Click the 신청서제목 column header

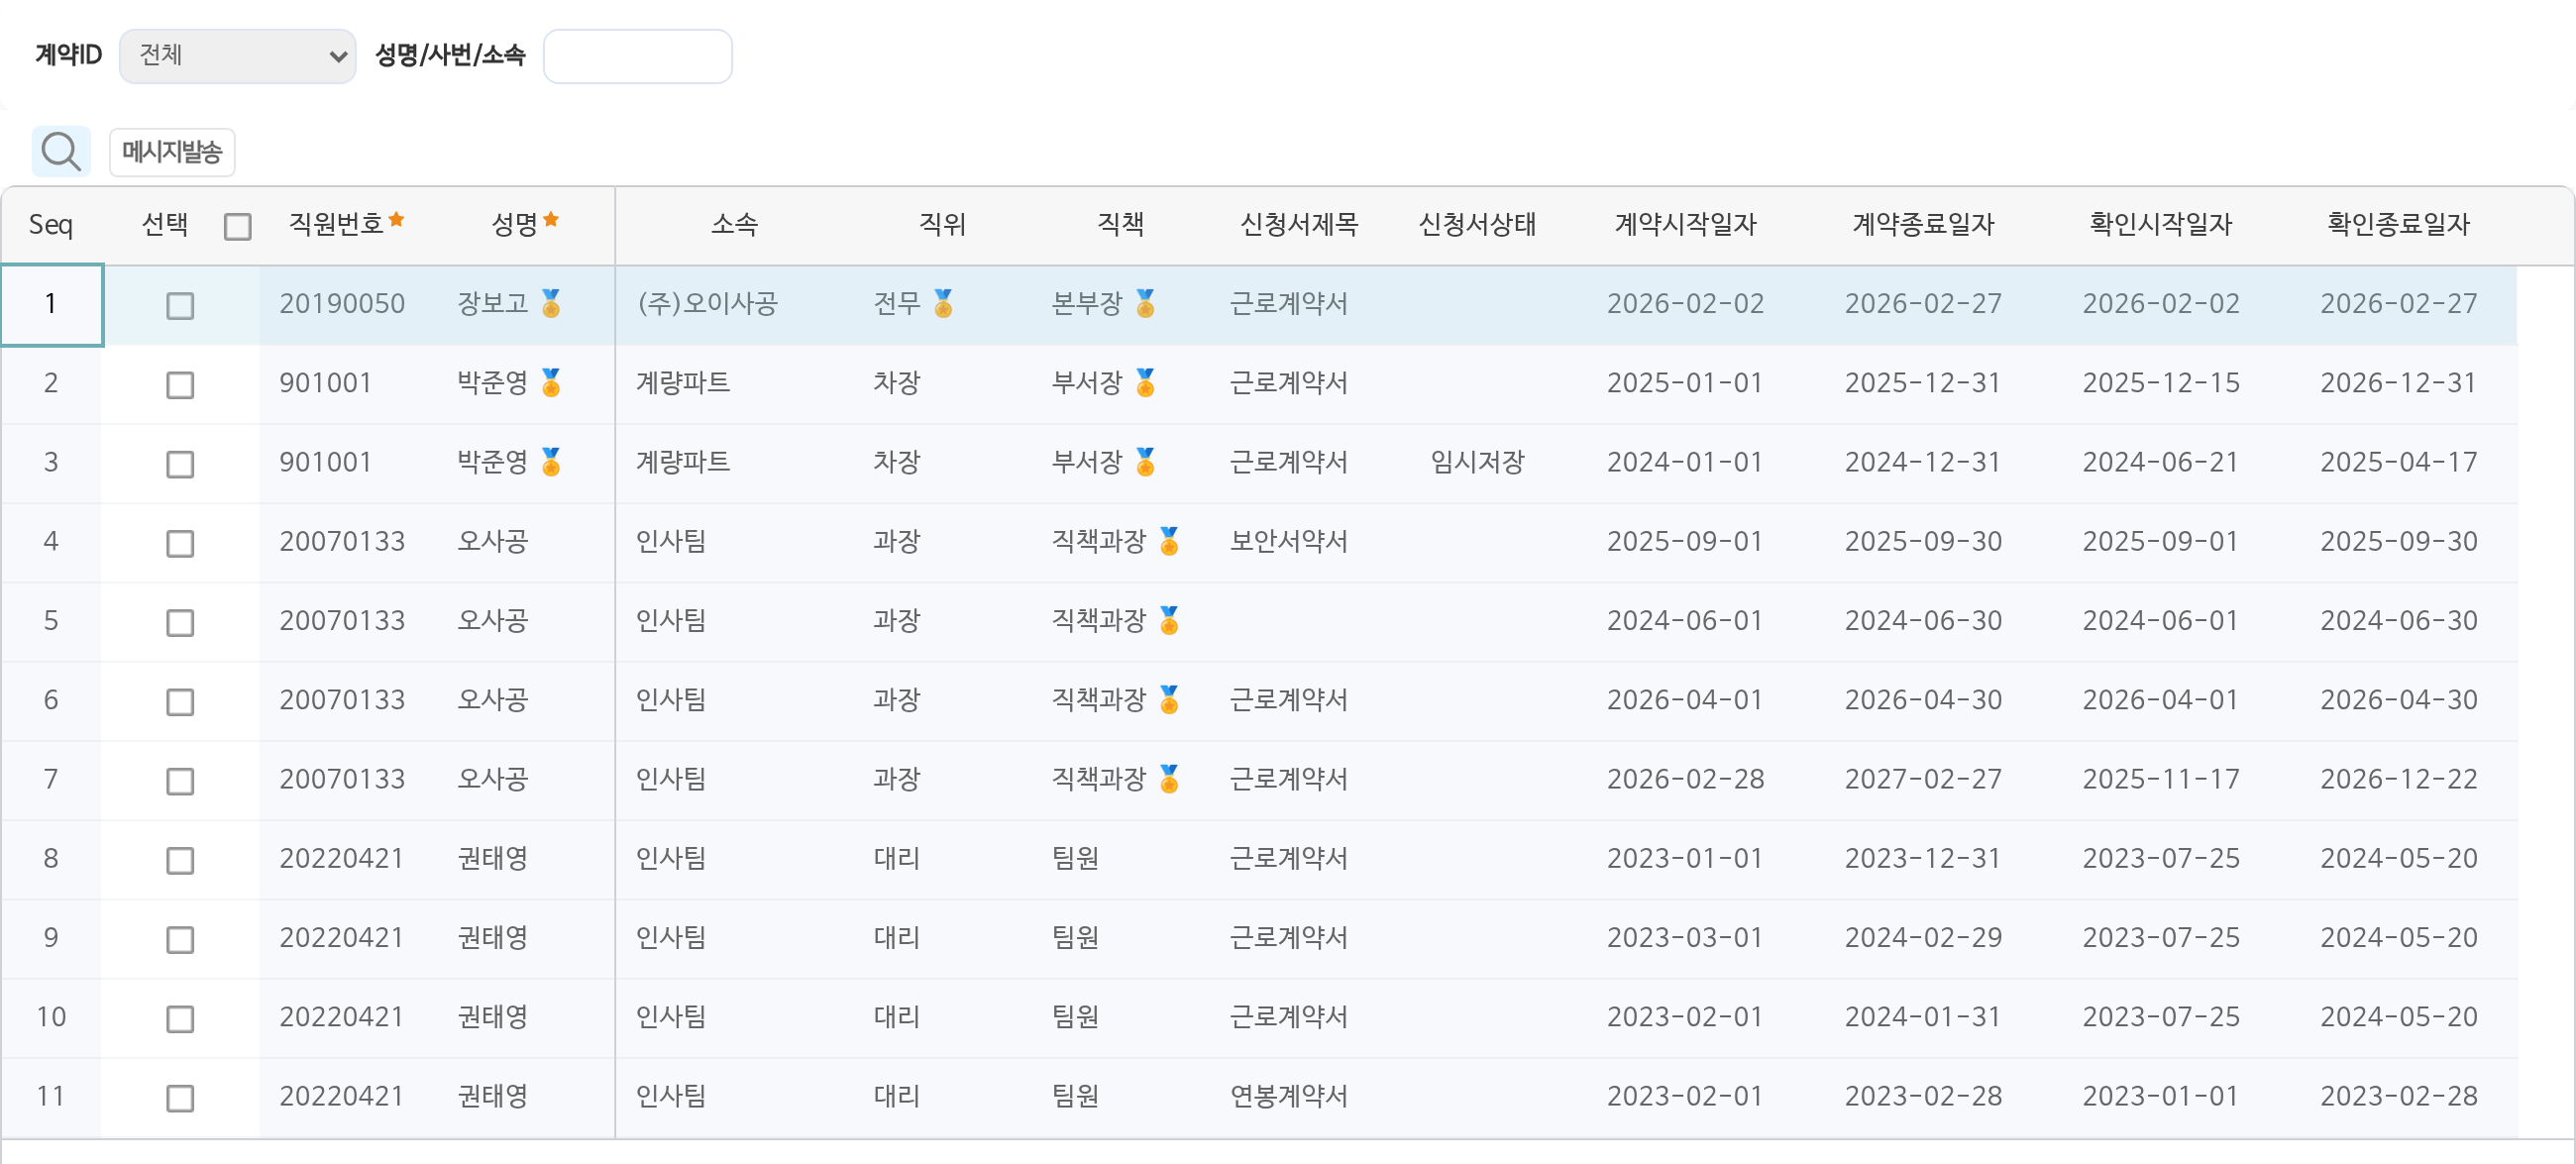[x=1299, y=224]
